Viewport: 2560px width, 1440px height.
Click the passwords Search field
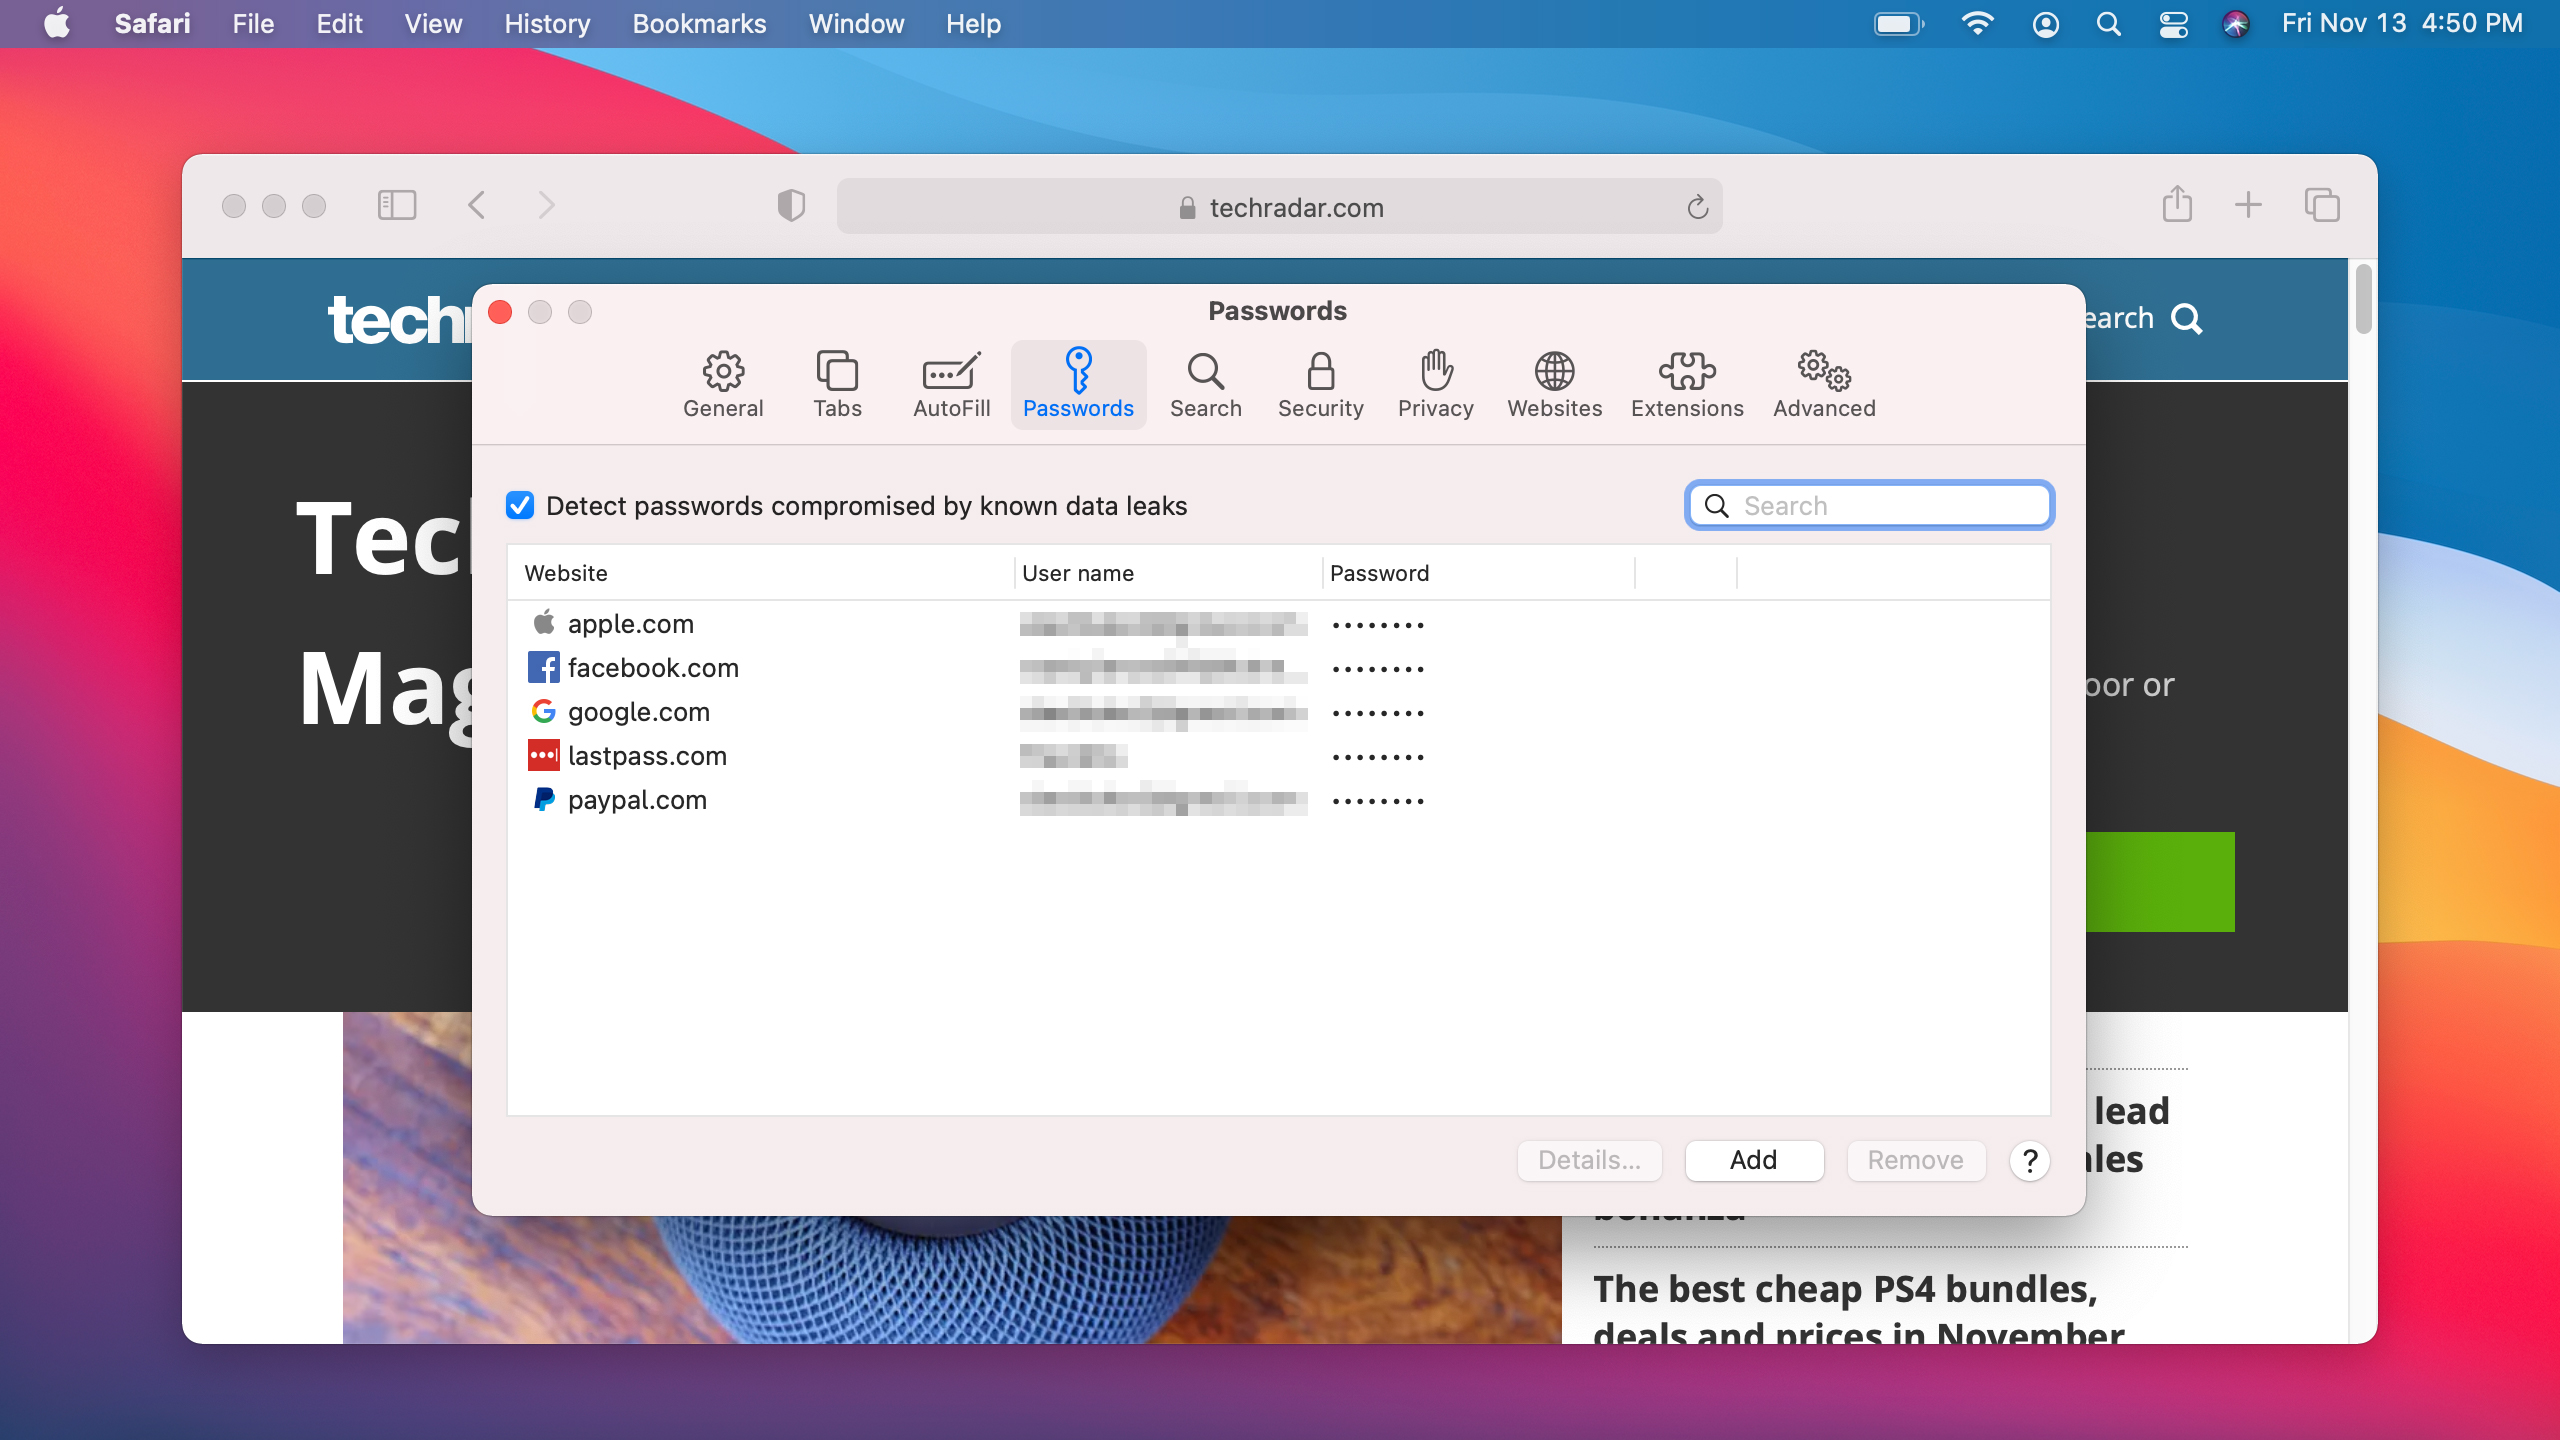(1869, 506)
